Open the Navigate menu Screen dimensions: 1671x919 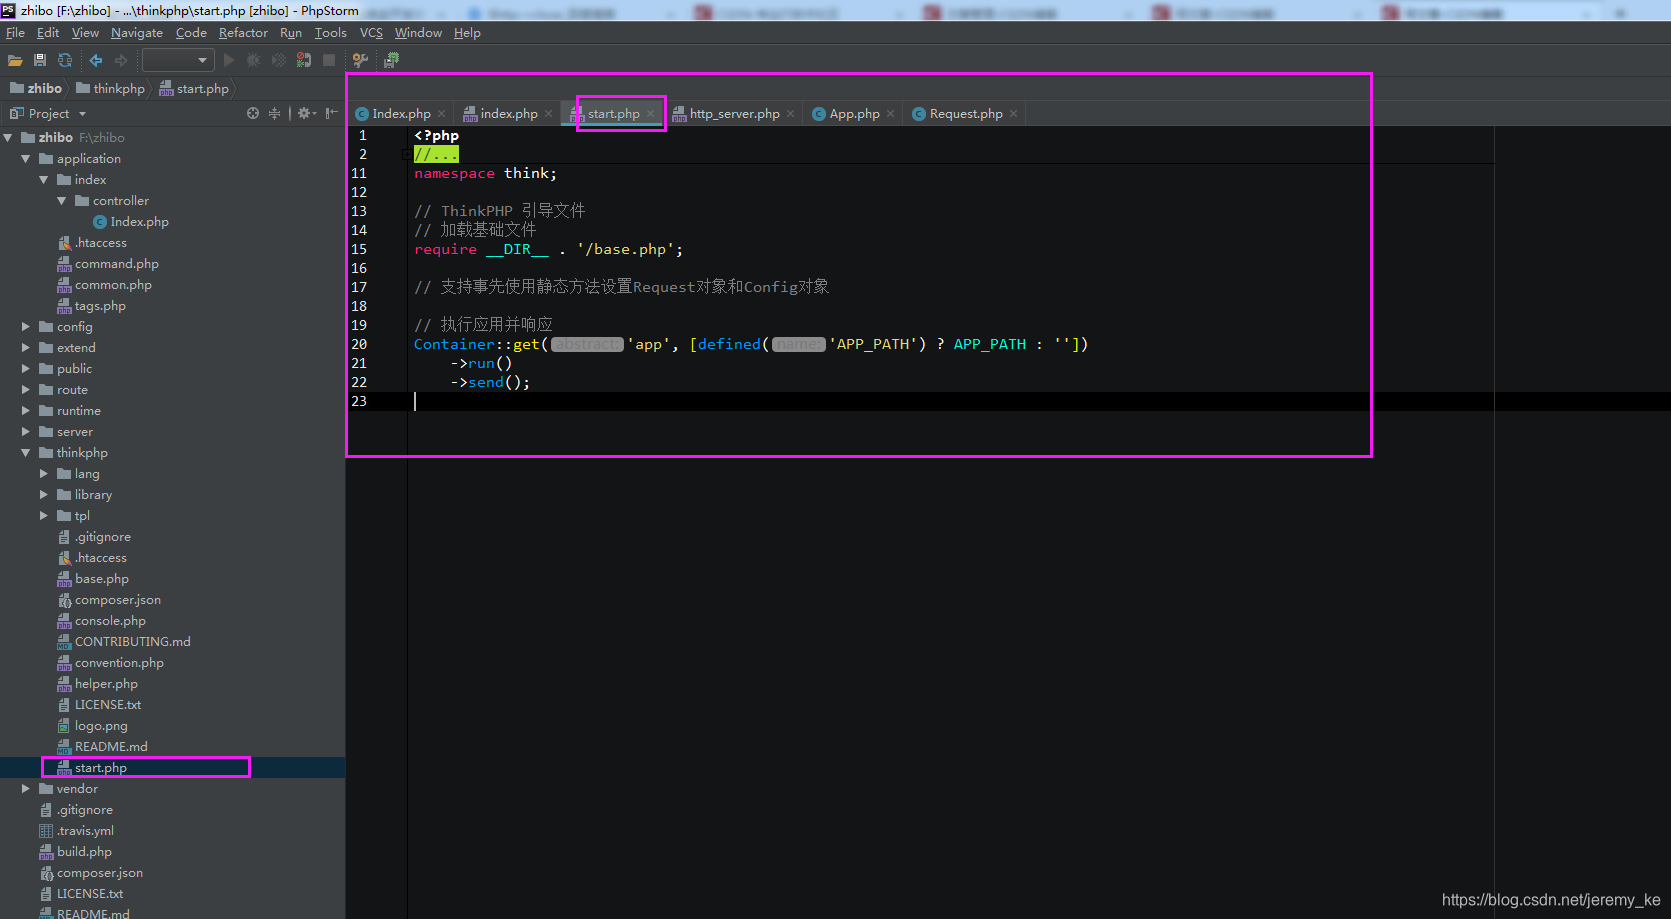[137, 33]
